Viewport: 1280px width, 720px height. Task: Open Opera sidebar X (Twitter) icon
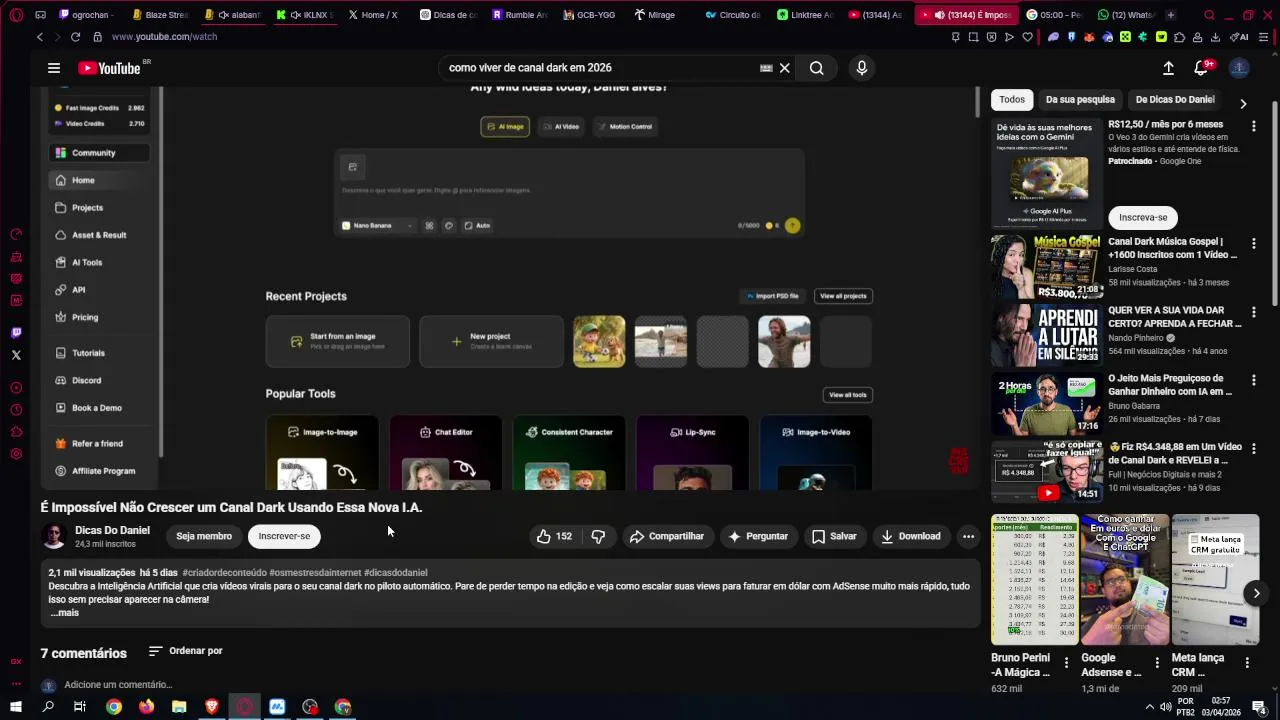coord(16,355)
